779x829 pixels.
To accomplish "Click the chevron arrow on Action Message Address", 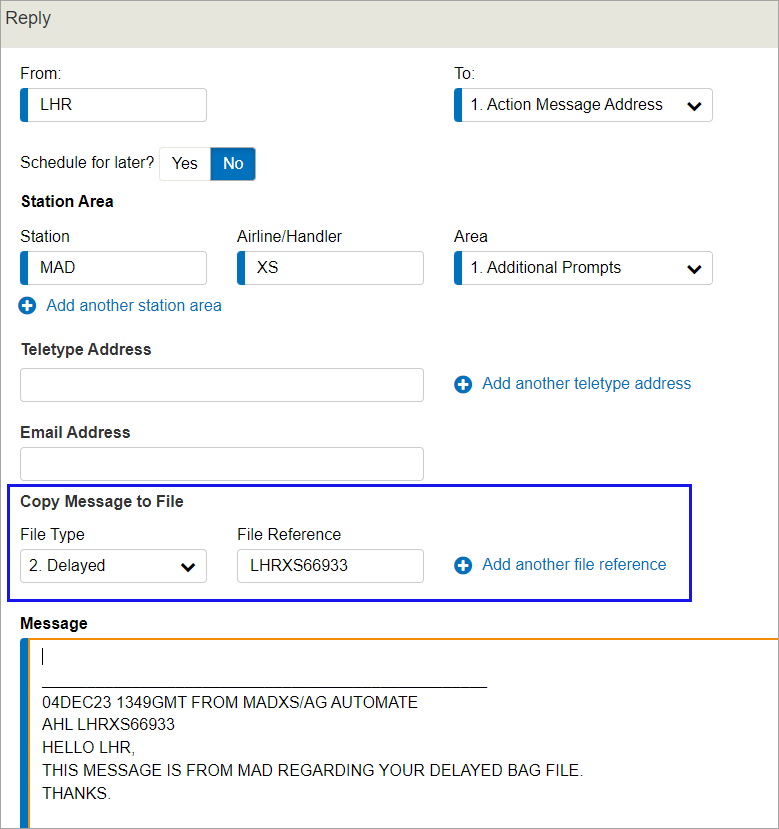I will (x=694, y=106).
